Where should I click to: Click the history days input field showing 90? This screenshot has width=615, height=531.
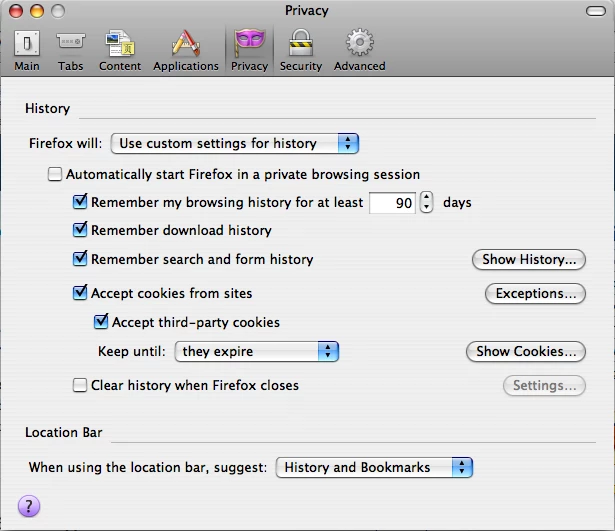pyautogui.click(x=392, y=203)
